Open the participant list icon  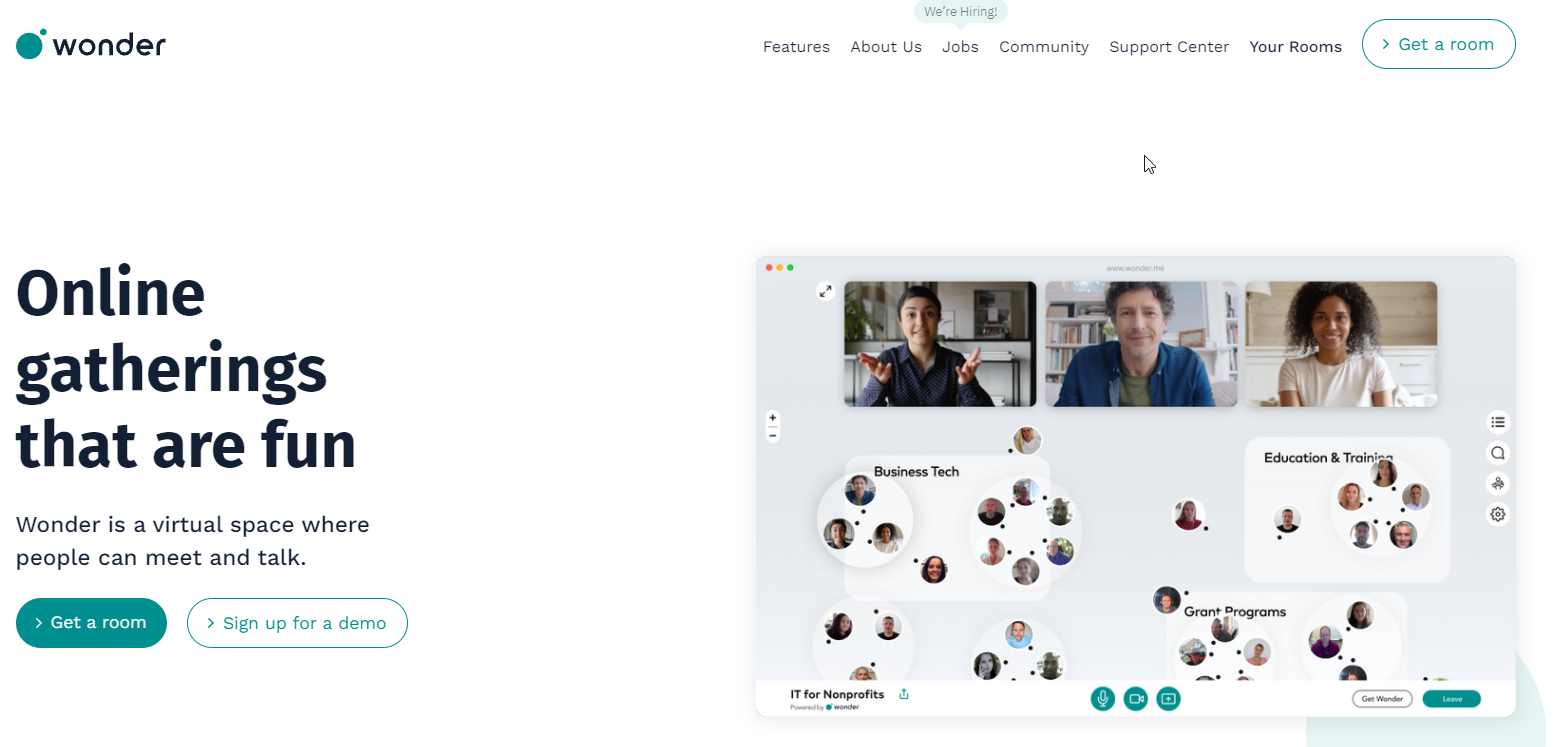(x=1497, y=422)
